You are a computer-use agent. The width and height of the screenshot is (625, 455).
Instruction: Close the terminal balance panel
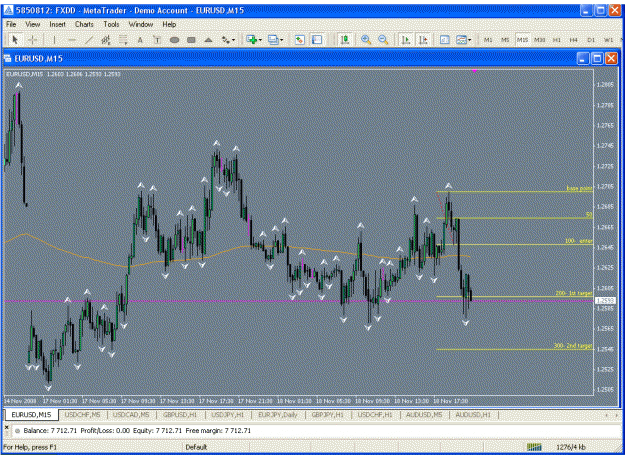click(x=6, y=427)
